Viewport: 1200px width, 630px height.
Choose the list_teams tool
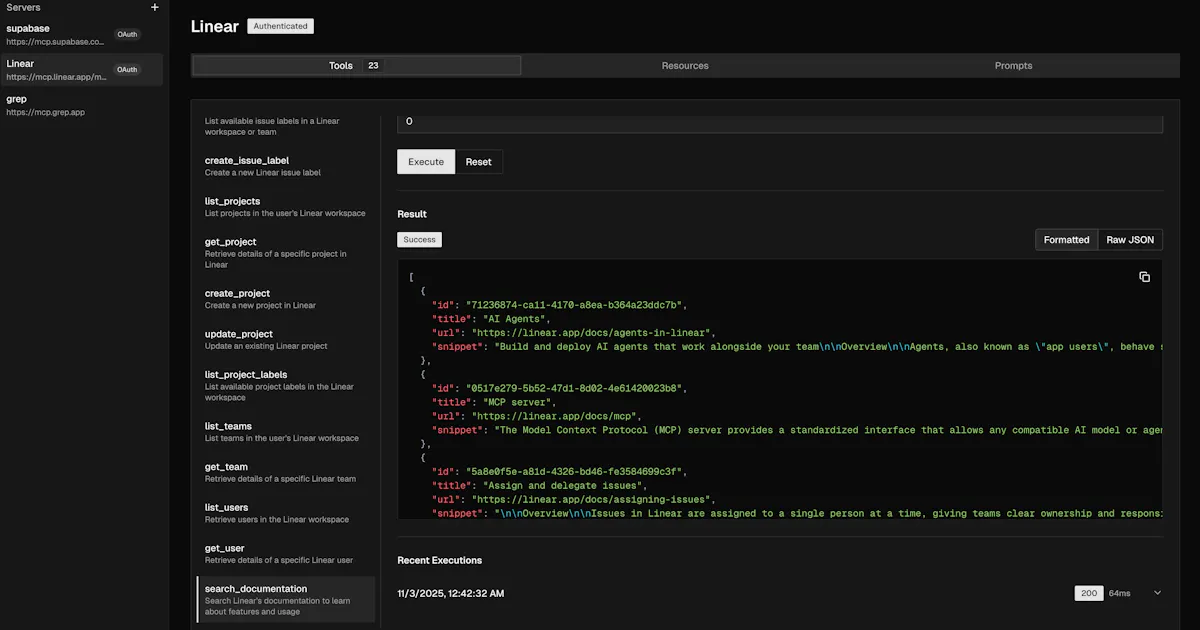pos(286,432)
